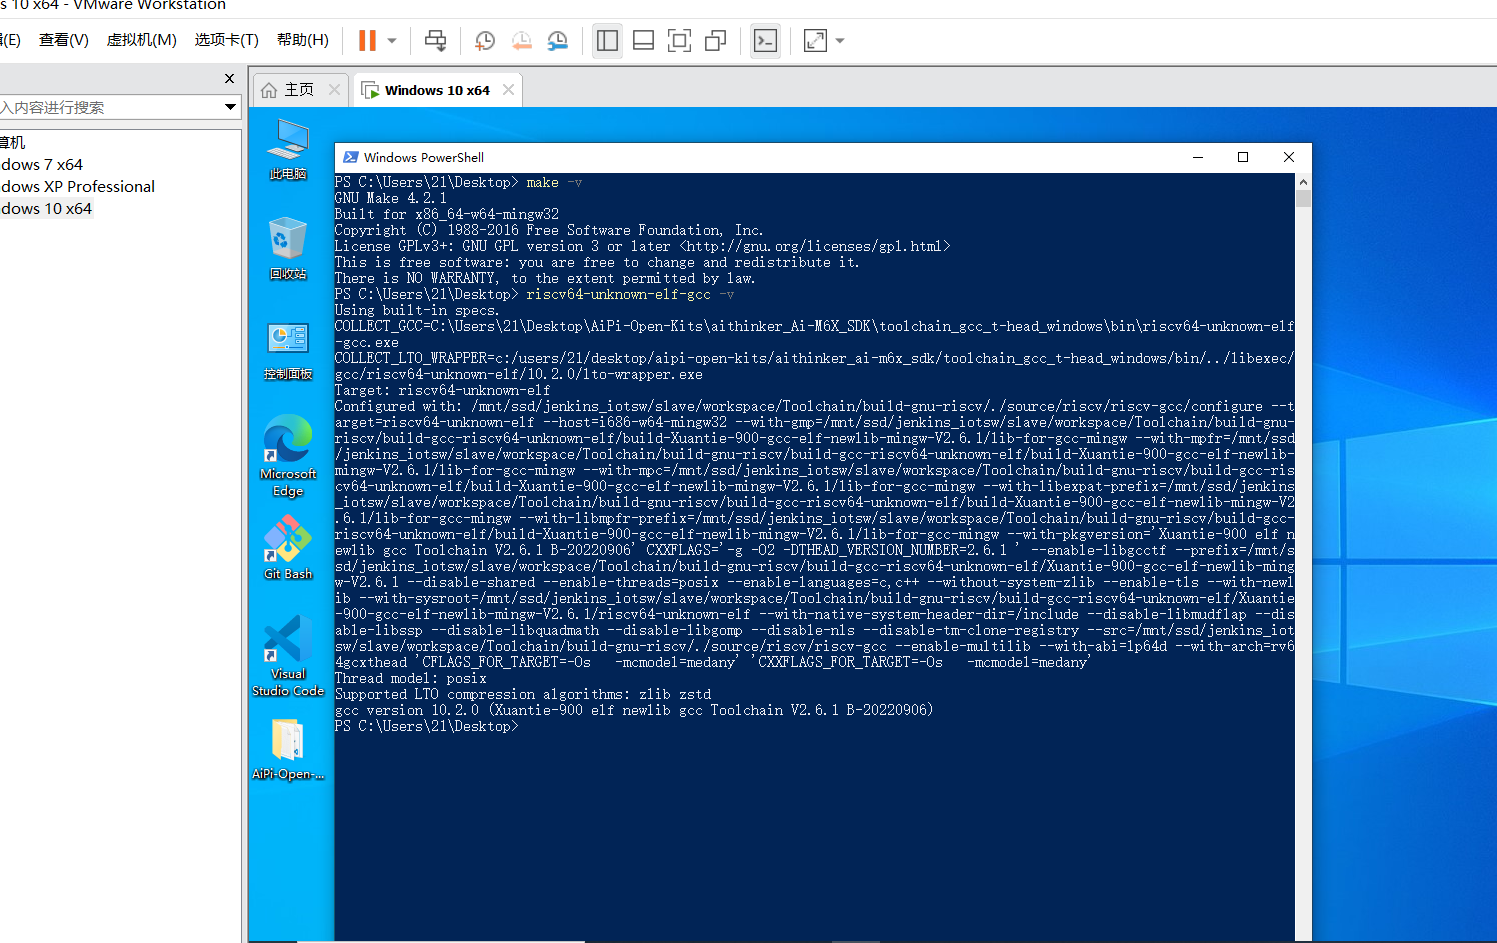Click the library search input field

click(x=110, y=107)
